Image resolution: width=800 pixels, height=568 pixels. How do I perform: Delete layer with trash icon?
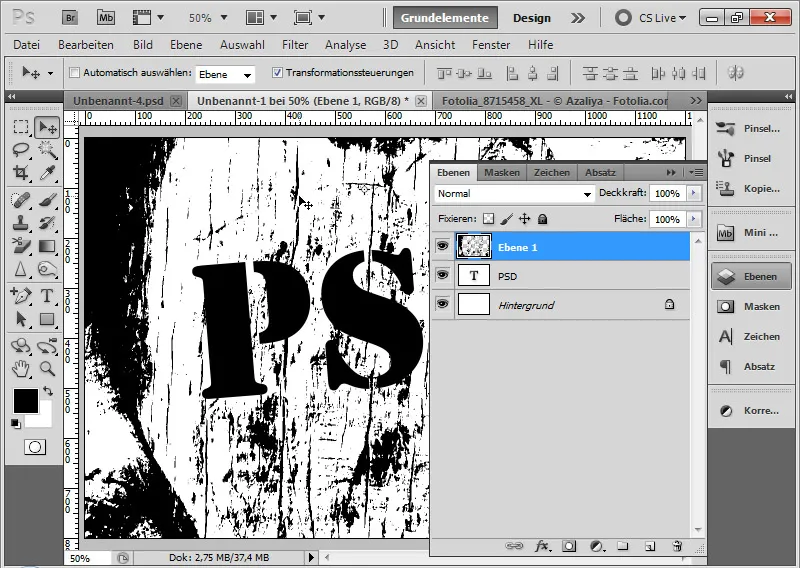click(x=677, y=546)
